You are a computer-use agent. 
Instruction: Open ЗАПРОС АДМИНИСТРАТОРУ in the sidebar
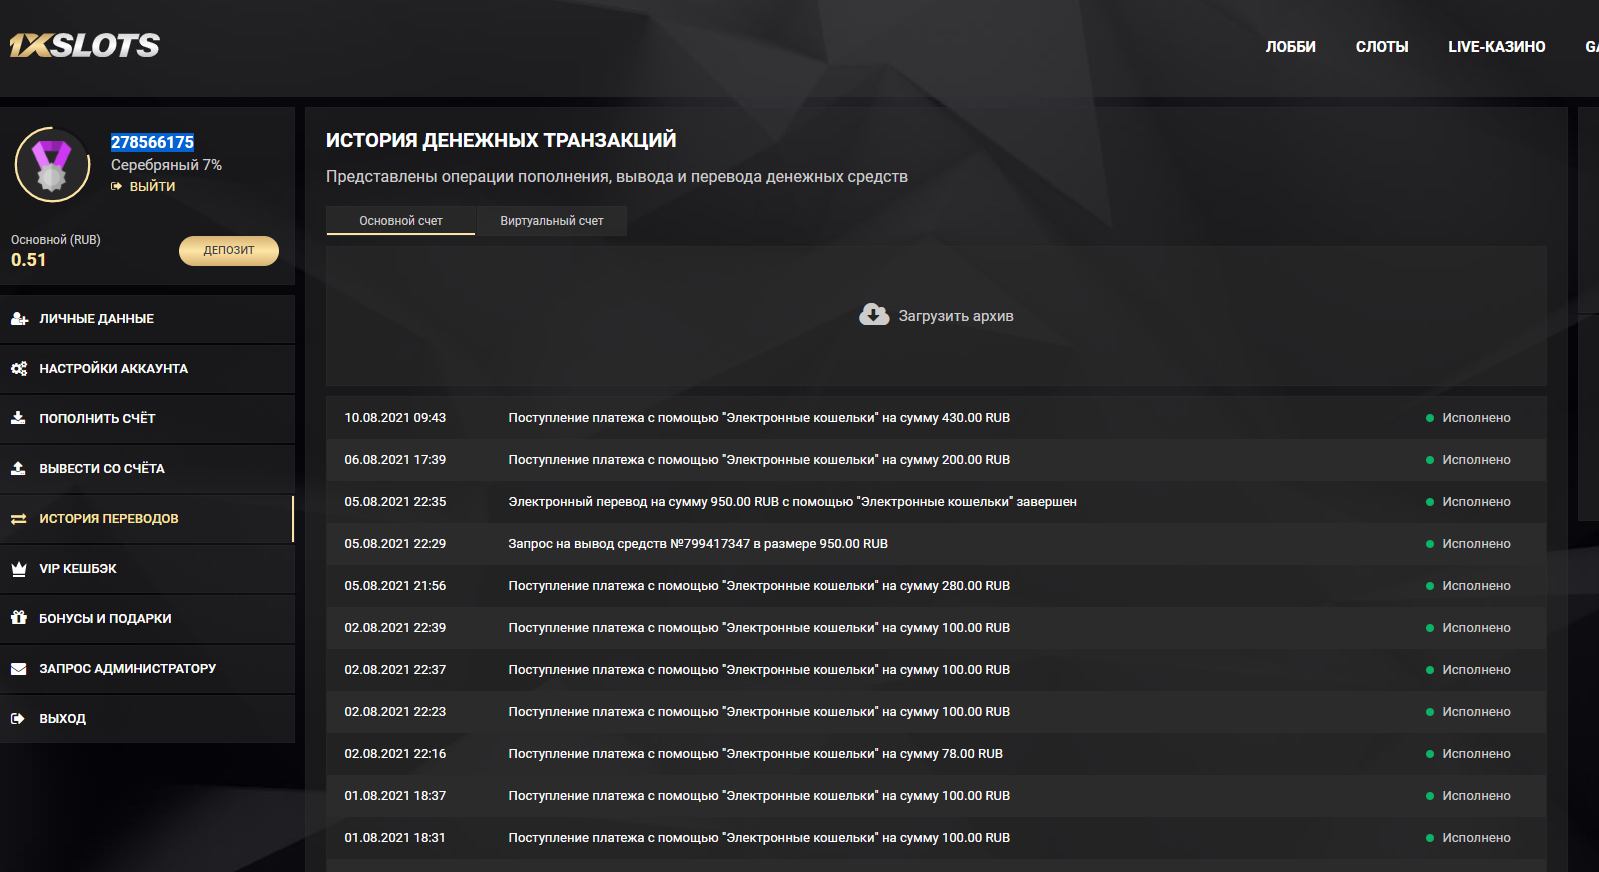point(147,669)
